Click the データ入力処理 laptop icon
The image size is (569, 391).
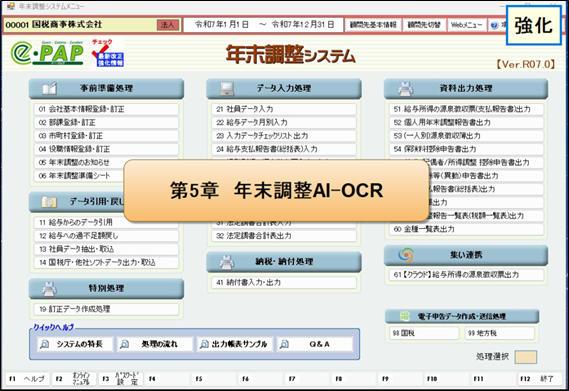tap(227, 88)
